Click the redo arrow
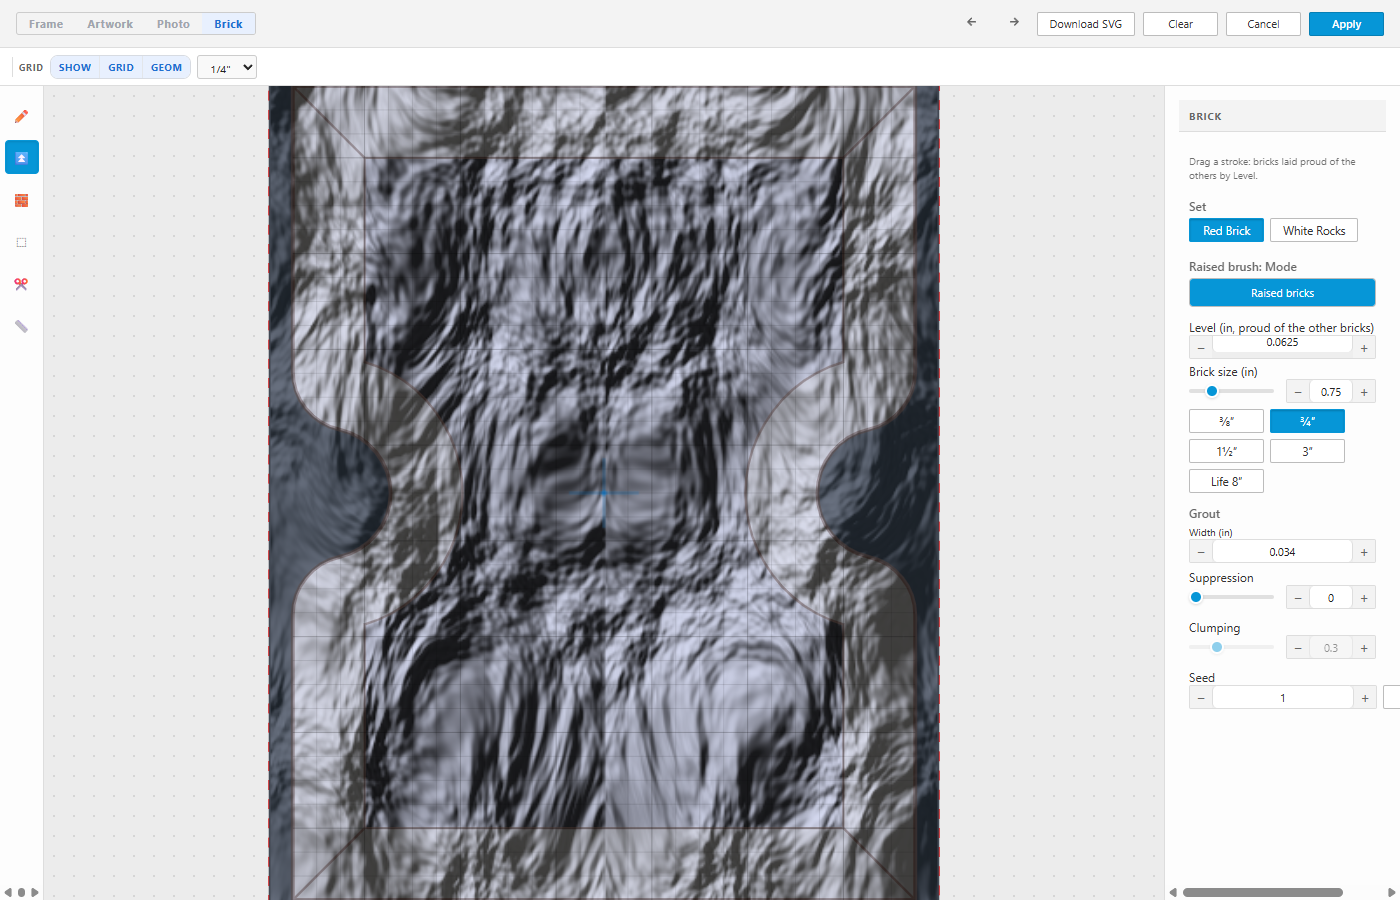Image resolution: width=1400 pixels, height=900 pixels. [1014, 22]
